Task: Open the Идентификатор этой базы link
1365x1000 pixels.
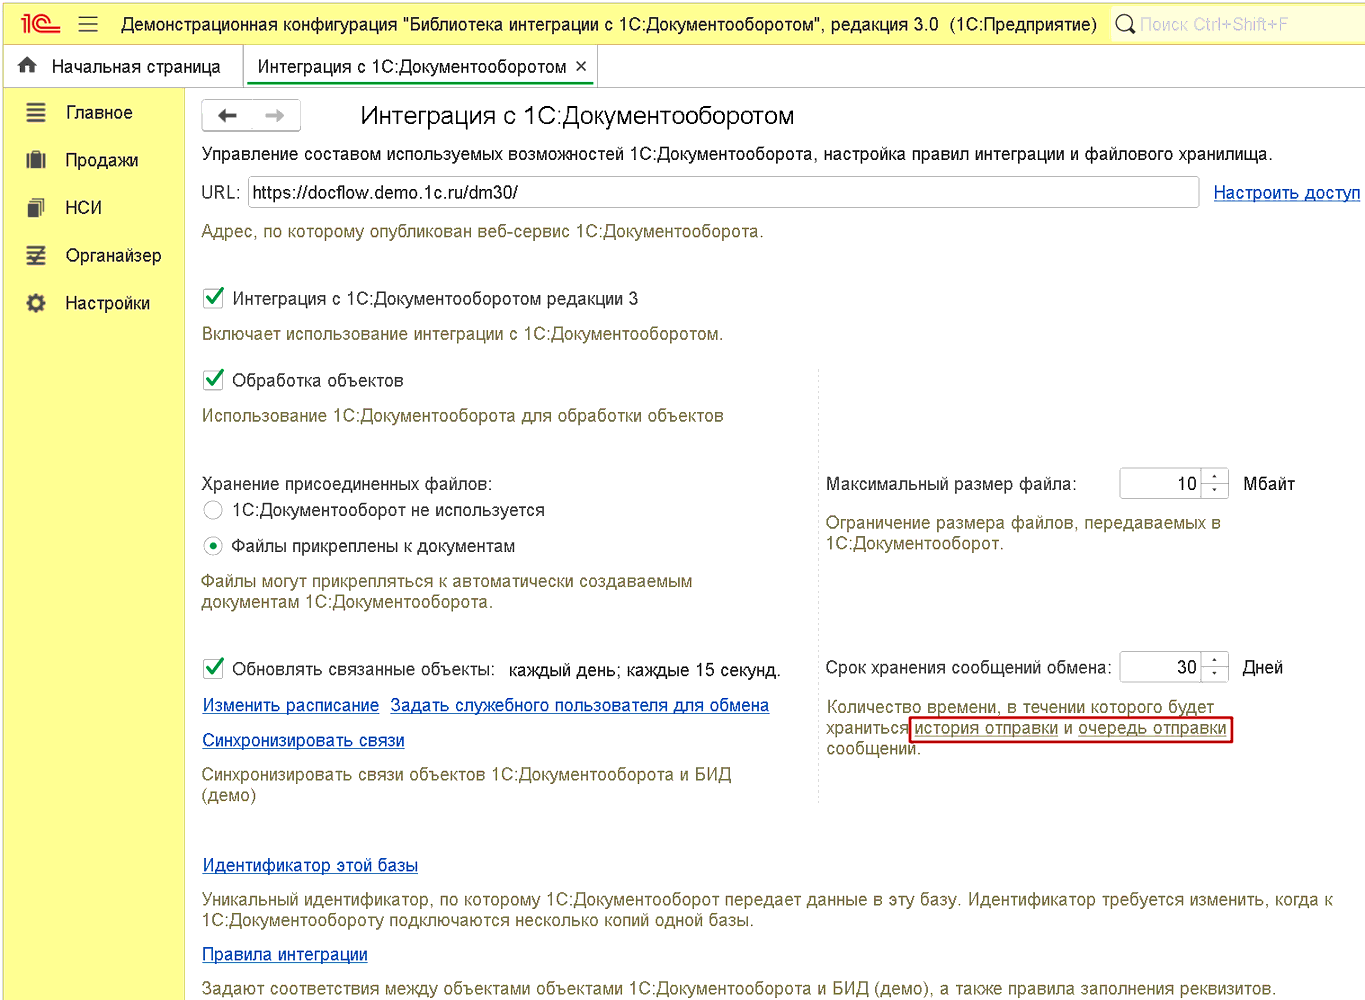Action: click(x=310, y=865)
